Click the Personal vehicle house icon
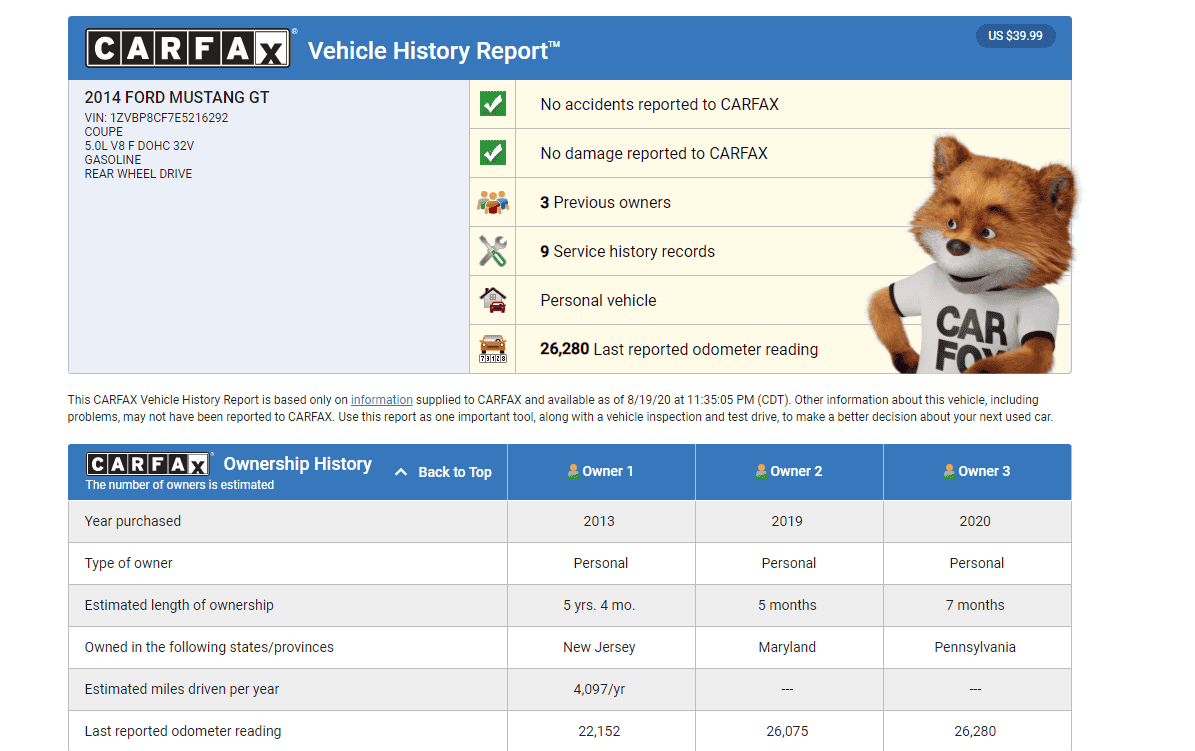 [493, 300]
